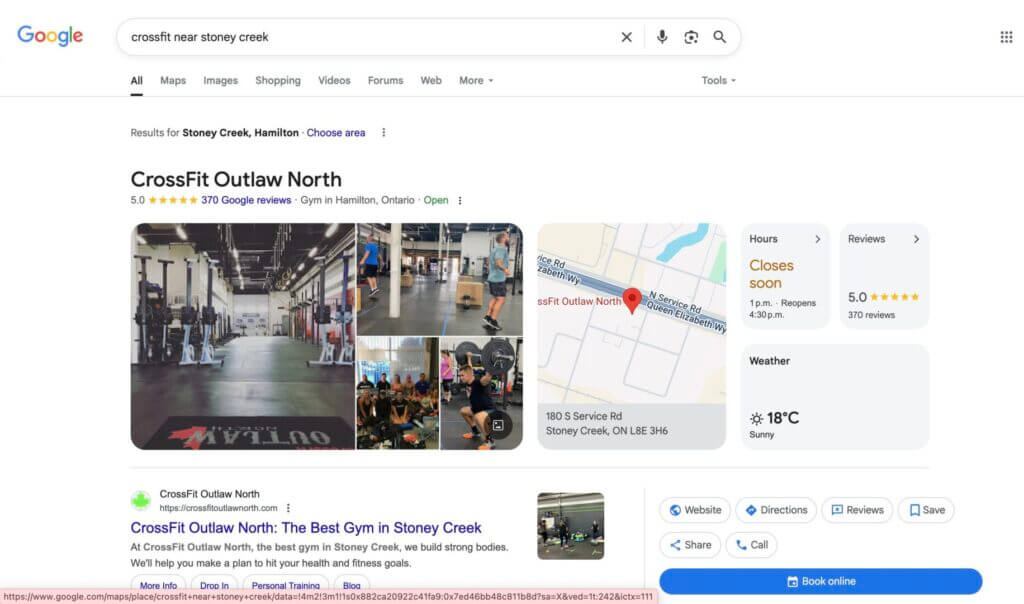Expand the More search categories dropdown

pos(475,80)
